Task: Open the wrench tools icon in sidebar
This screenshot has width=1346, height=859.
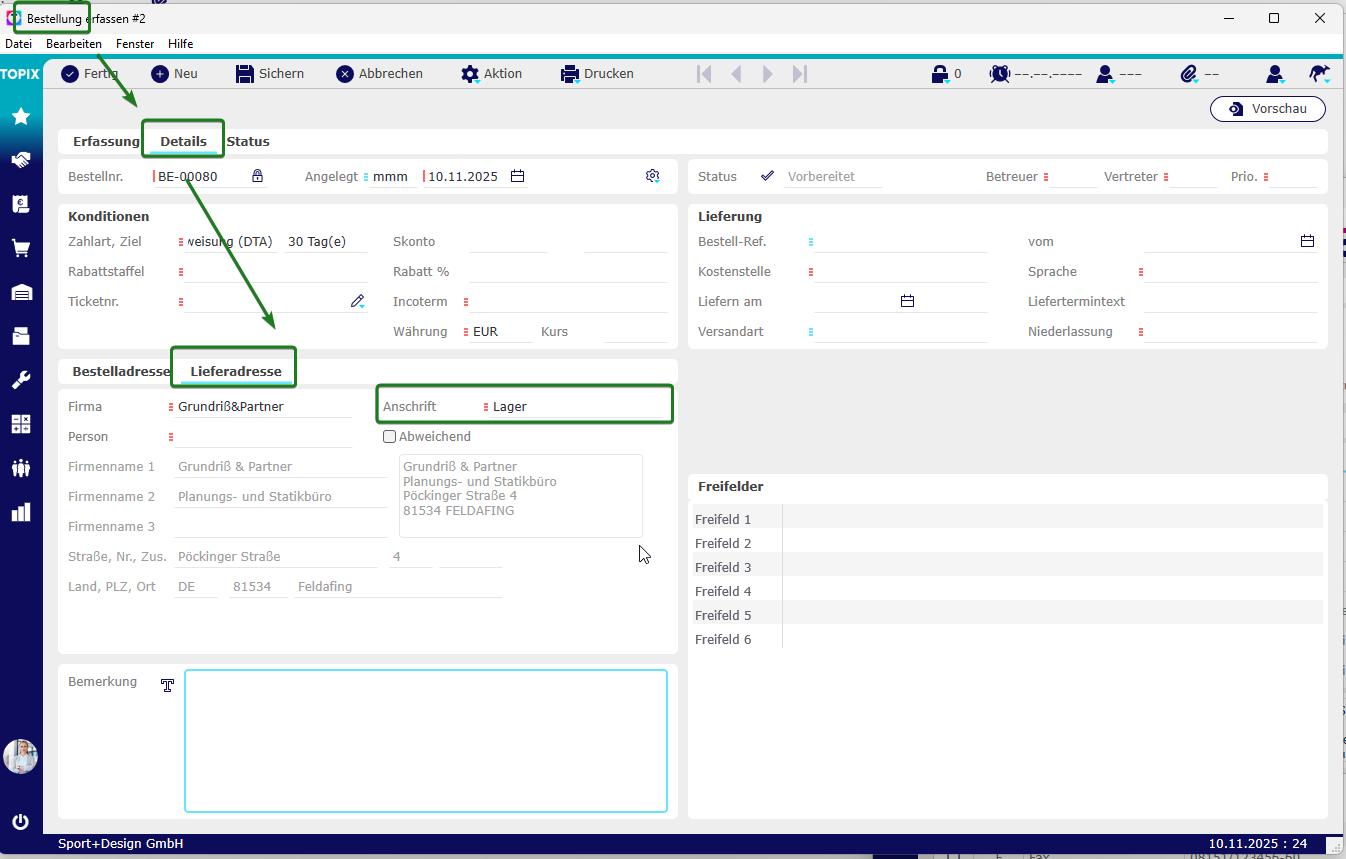Action: click(x=20, y=380)
